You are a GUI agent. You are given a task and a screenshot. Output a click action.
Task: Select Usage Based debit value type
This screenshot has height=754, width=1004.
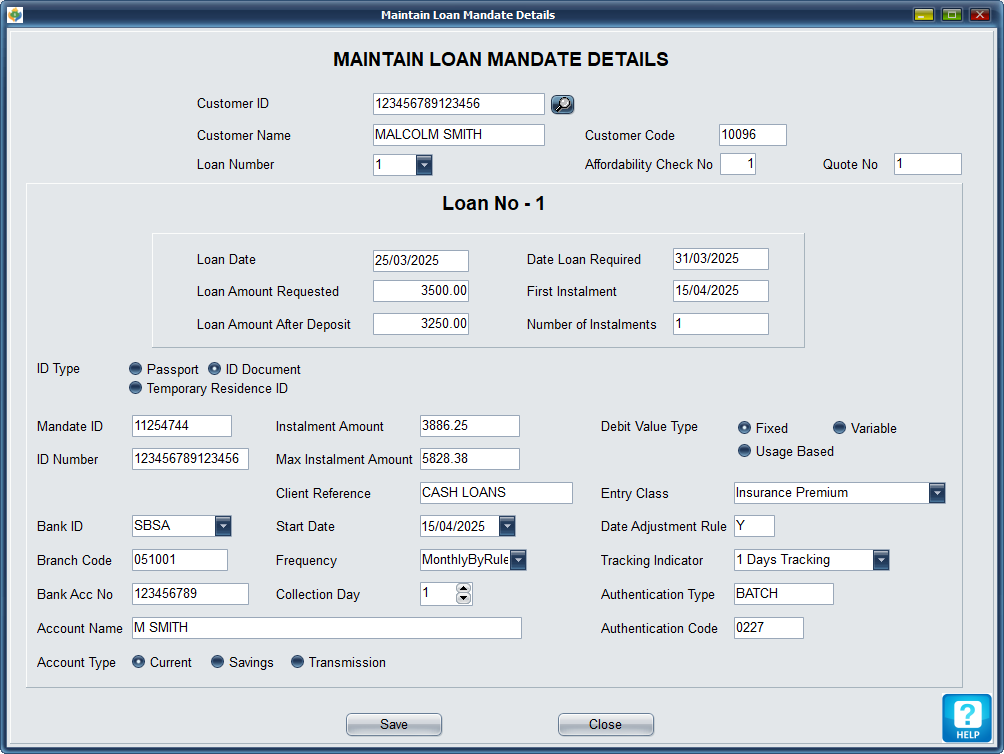coord(744,451)
